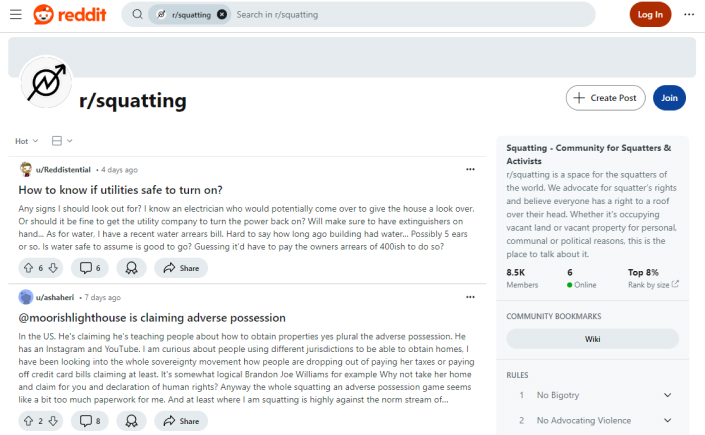Open the Rank by size external link
The height and width of the screenshot is (435, 705).
click(x=653, y=285)
